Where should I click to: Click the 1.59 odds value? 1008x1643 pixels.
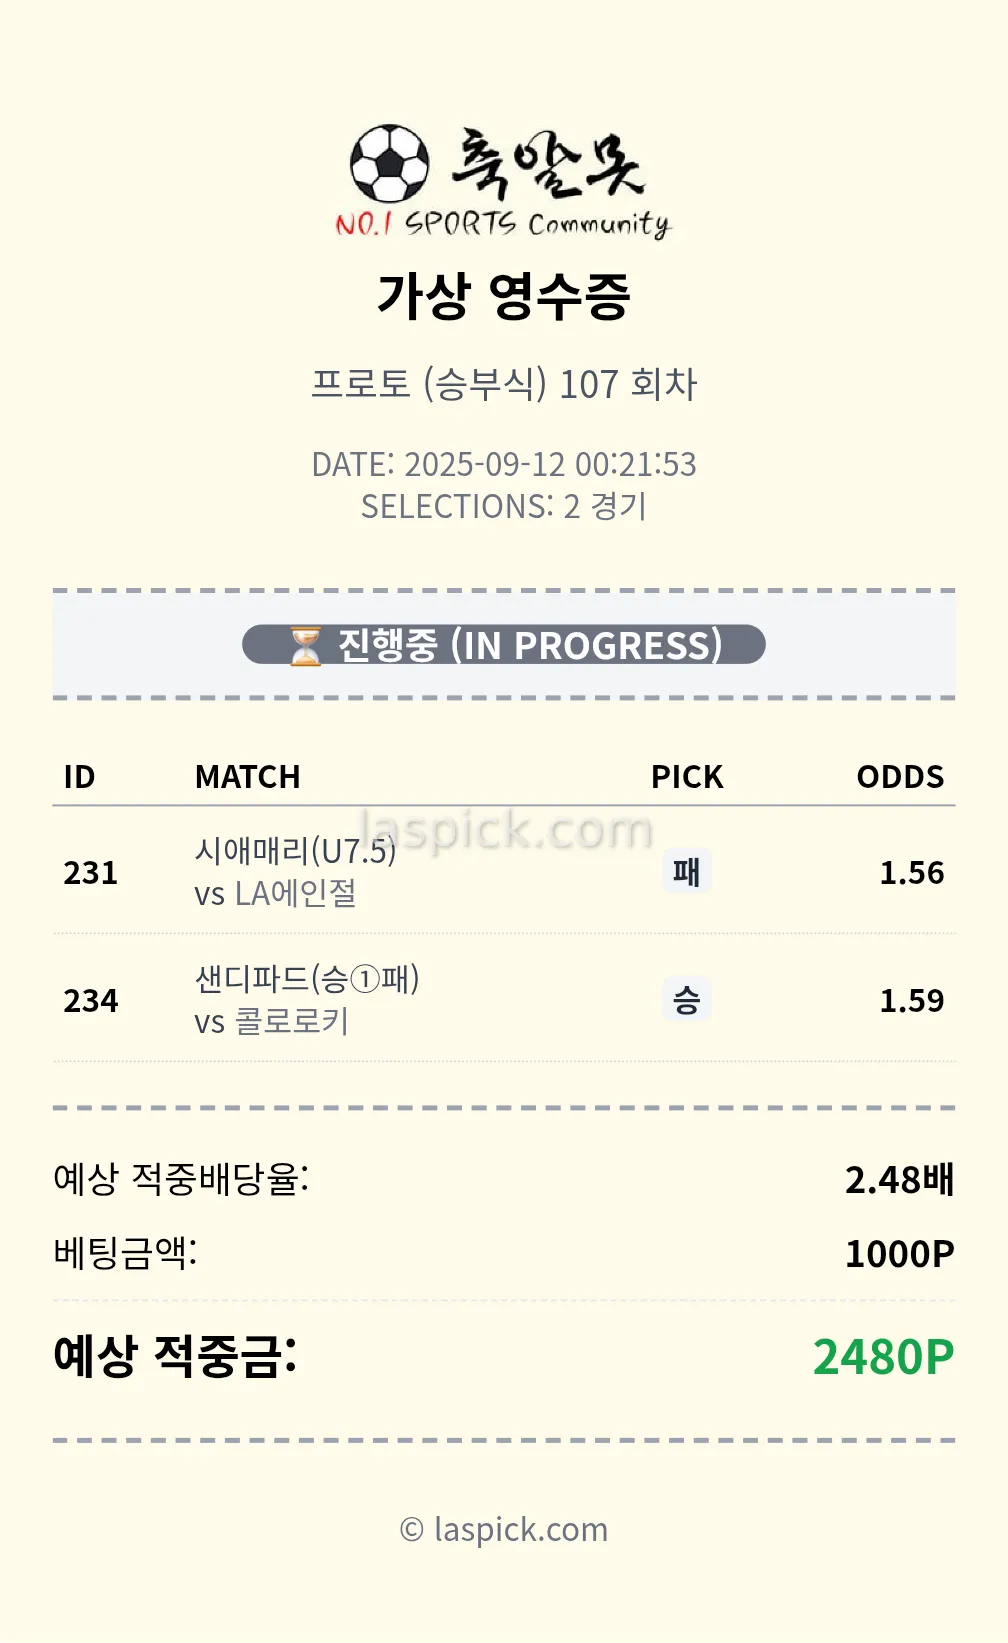point(911,1001)
